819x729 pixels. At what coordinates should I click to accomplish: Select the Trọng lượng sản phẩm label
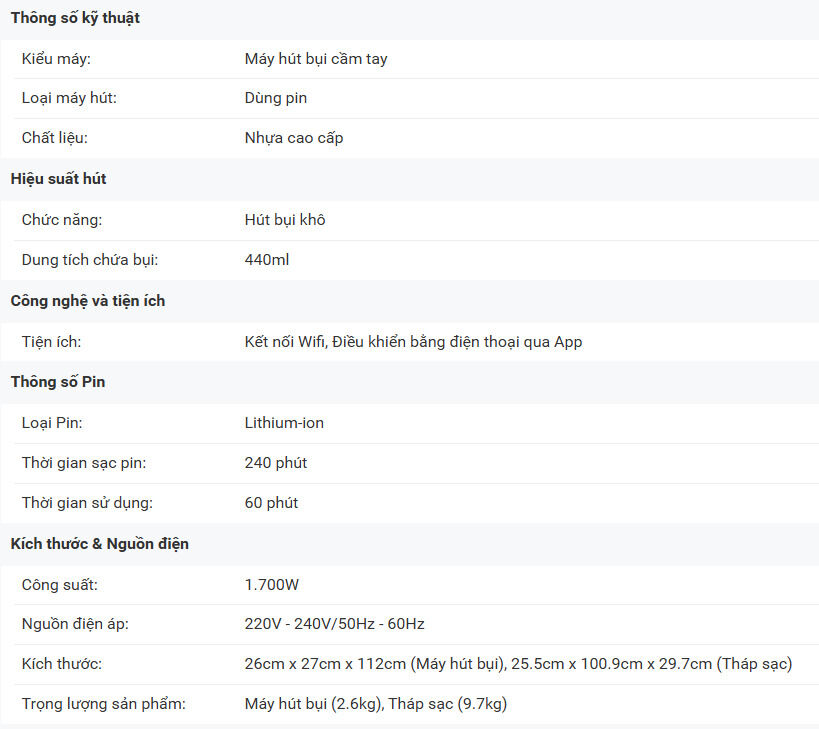click(x=103, y=704)
